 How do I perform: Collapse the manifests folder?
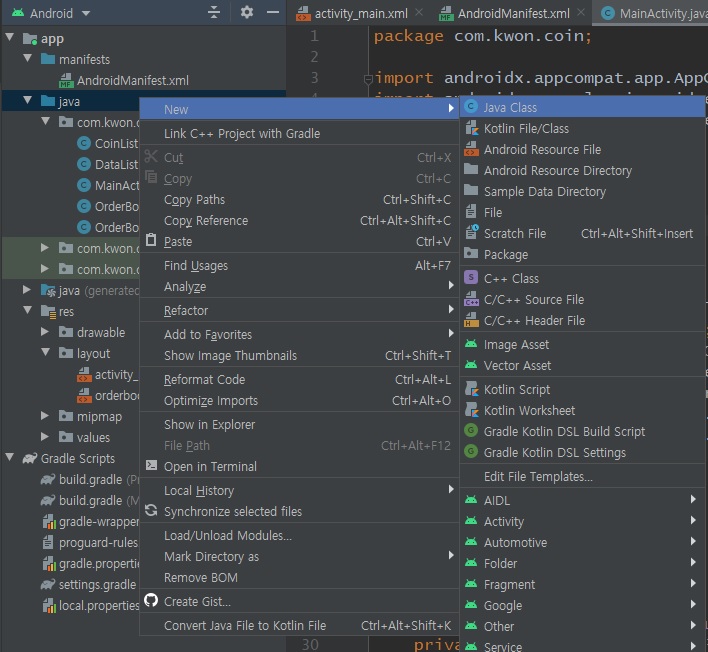(x=28, y=59)
